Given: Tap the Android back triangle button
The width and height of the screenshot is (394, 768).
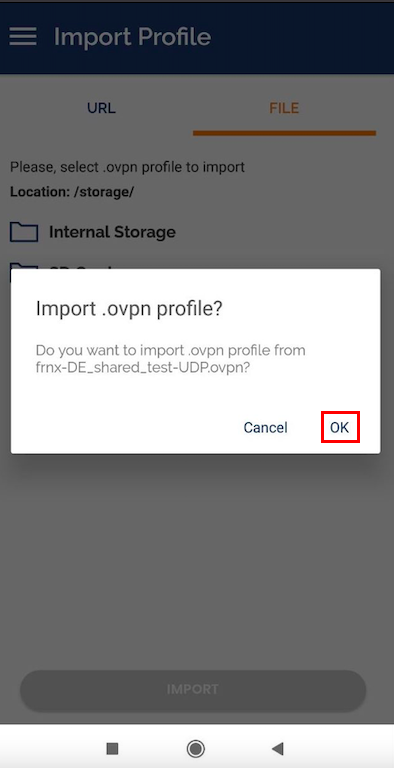Looking at the screenshot, I should point(278,748).
